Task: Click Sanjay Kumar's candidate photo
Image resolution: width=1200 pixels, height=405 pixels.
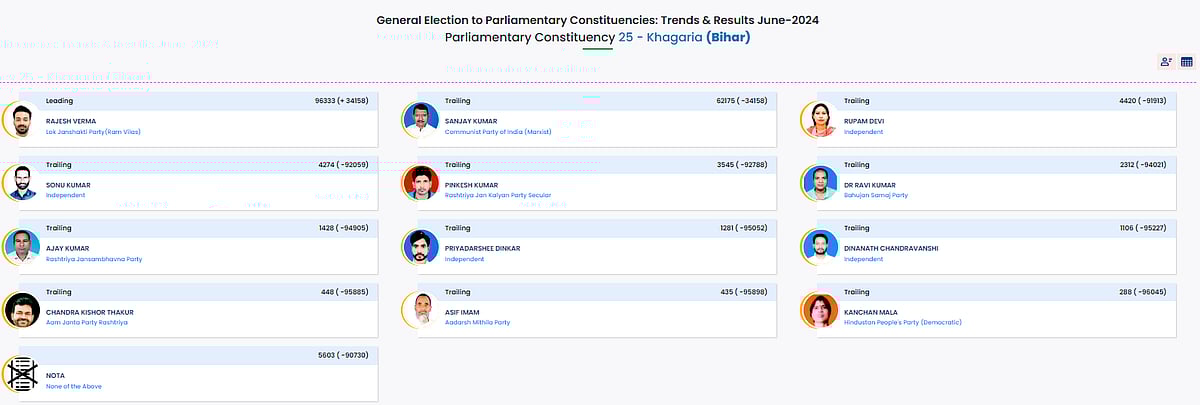Action: tap(422, 121)
